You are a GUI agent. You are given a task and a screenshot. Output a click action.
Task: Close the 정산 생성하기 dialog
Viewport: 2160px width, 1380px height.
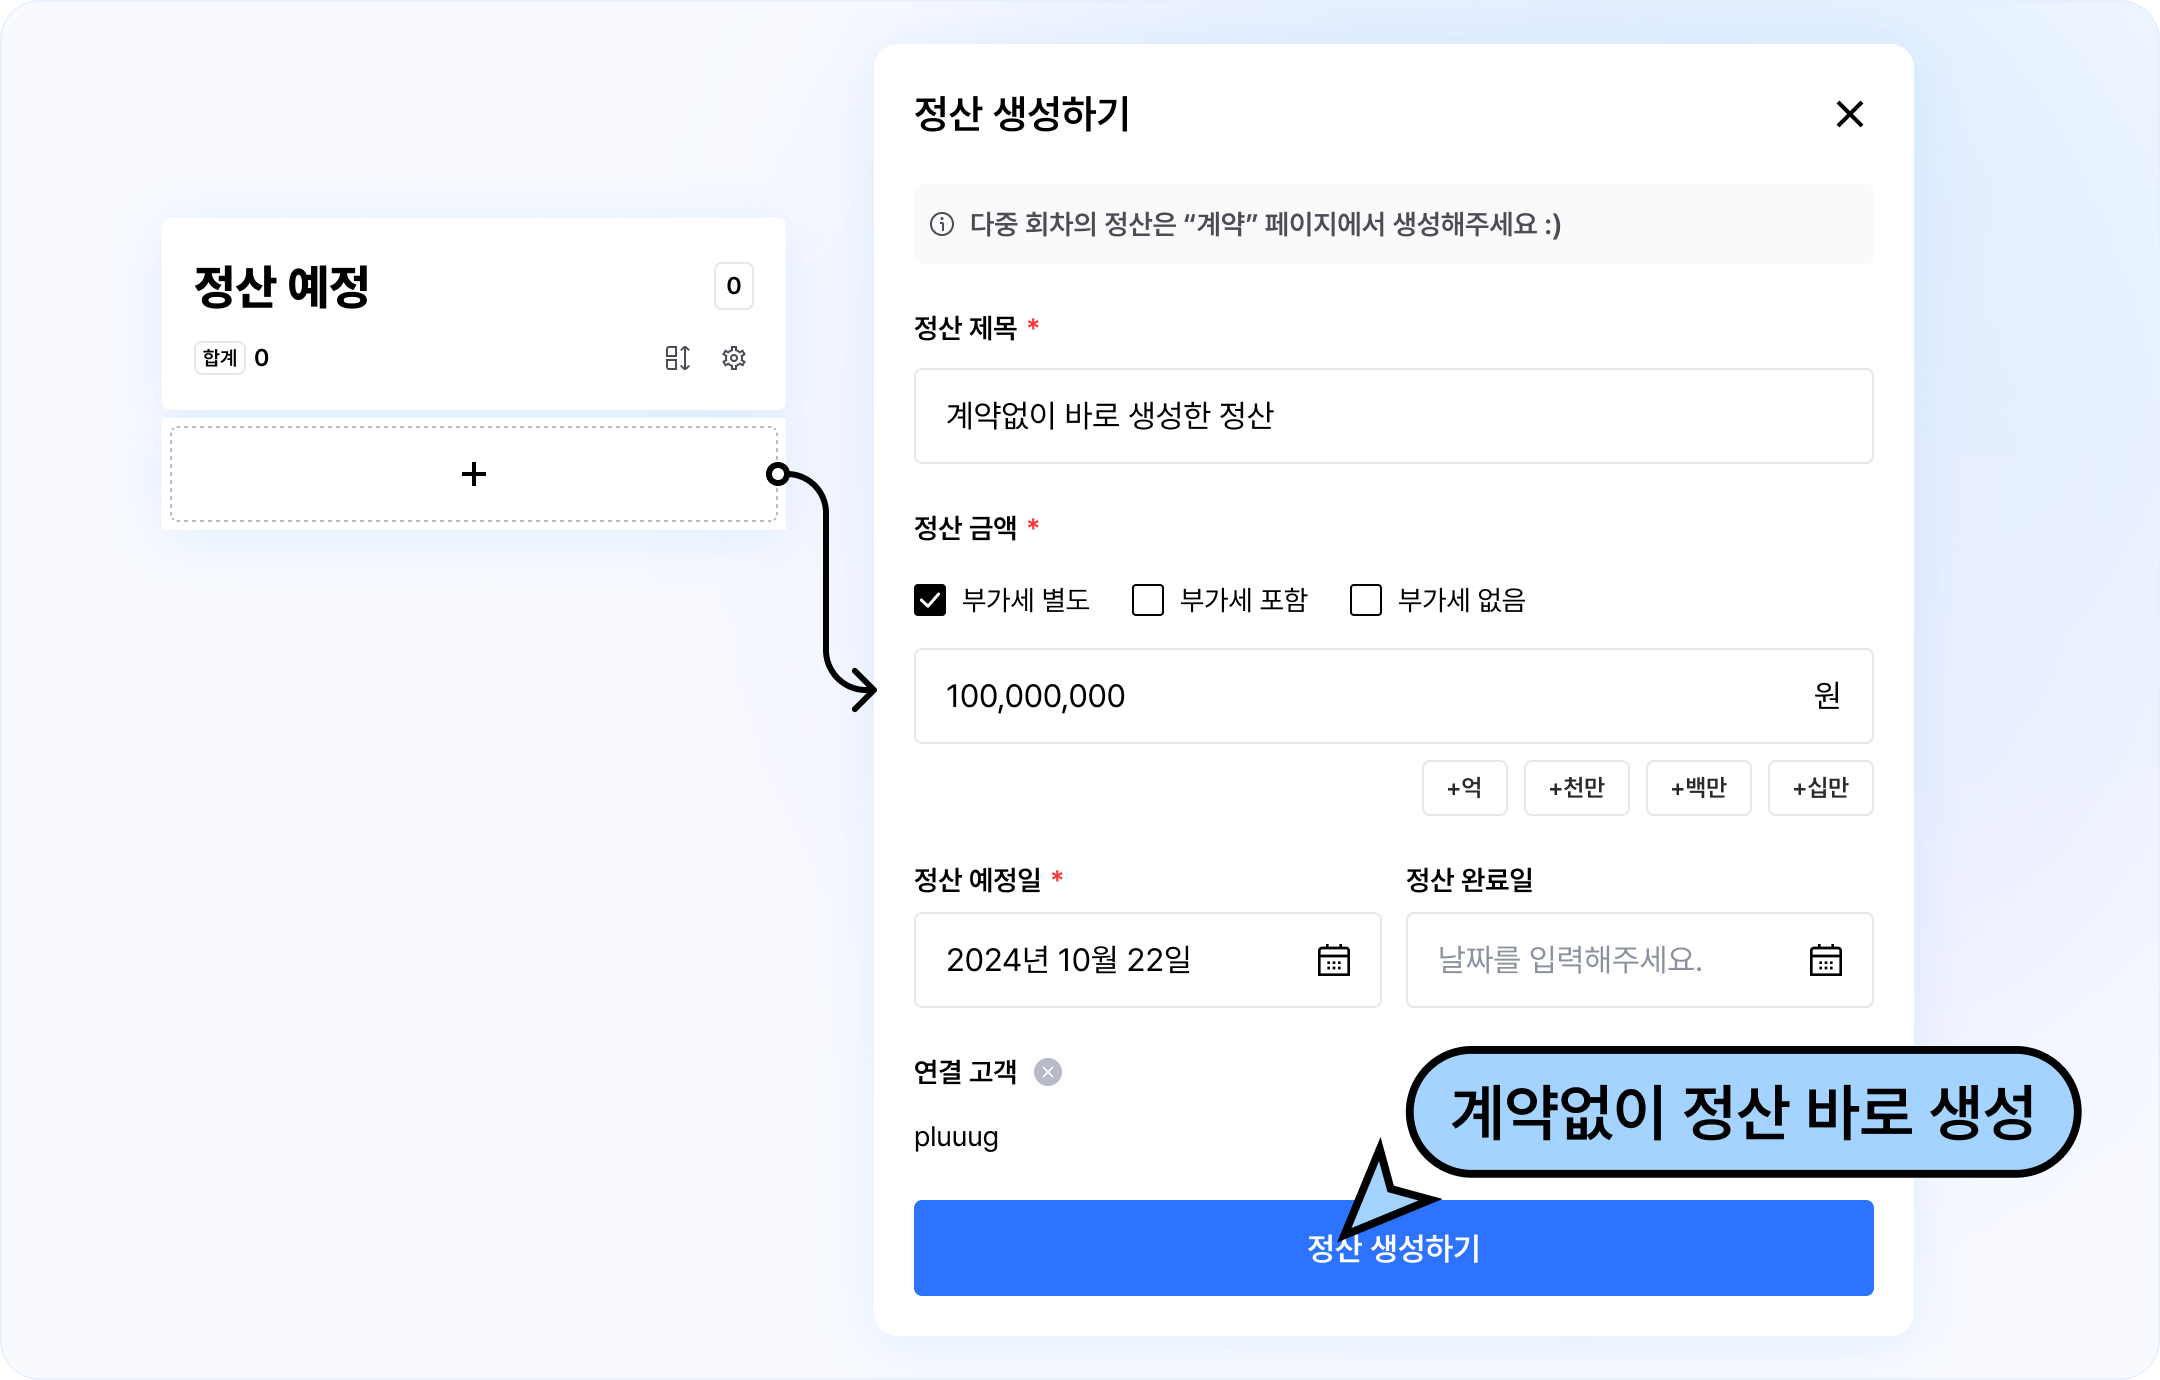click(x=1849, y=114)
